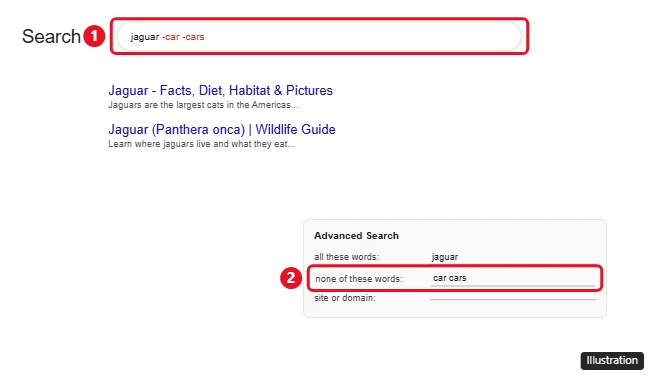Select snippet "Jaguars are the largest cats in the Americas..."

[203, 105]
